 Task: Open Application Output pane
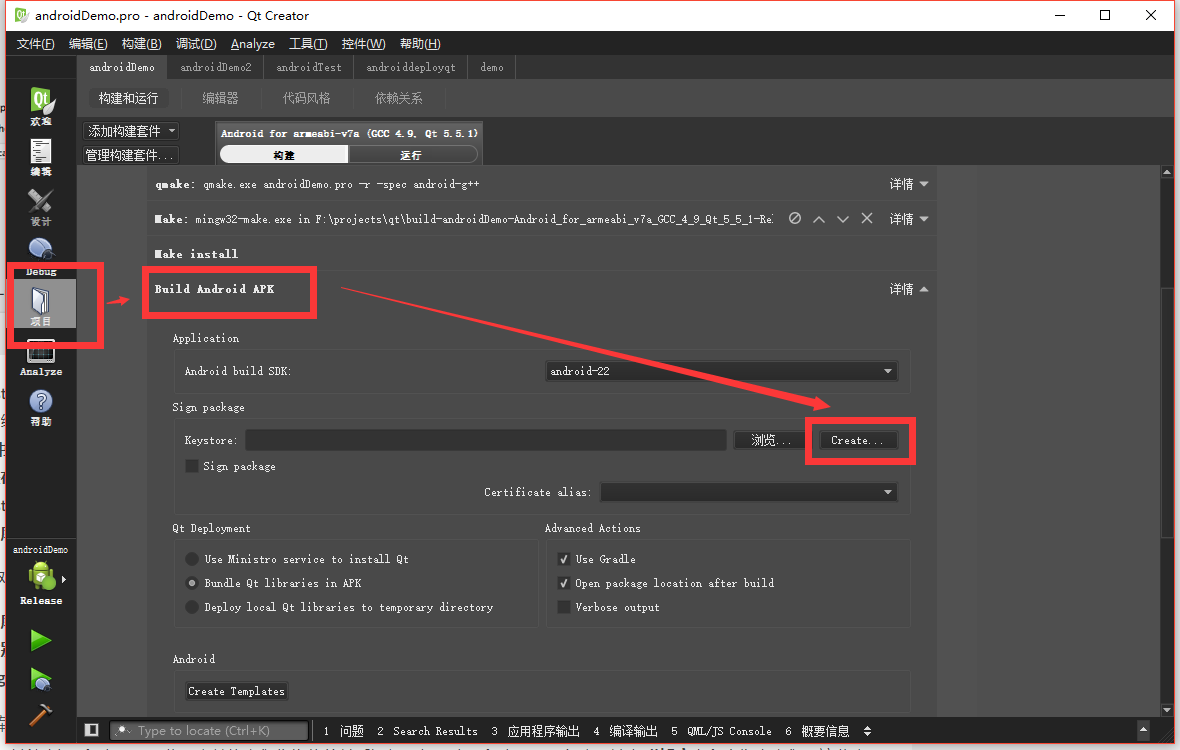click(535, 730)
